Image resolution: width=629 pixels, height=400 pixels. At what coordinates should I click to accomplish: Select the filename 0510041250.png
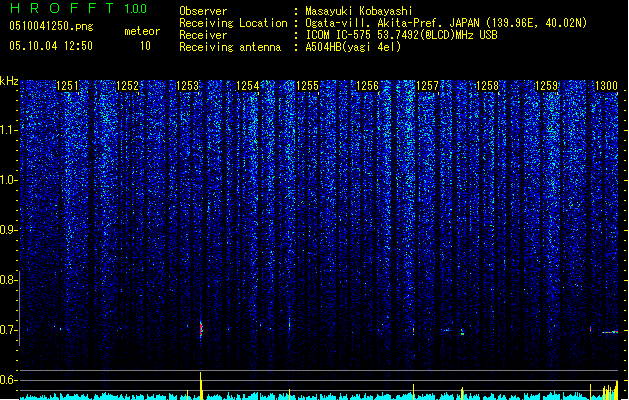click(x=51, y=26)
